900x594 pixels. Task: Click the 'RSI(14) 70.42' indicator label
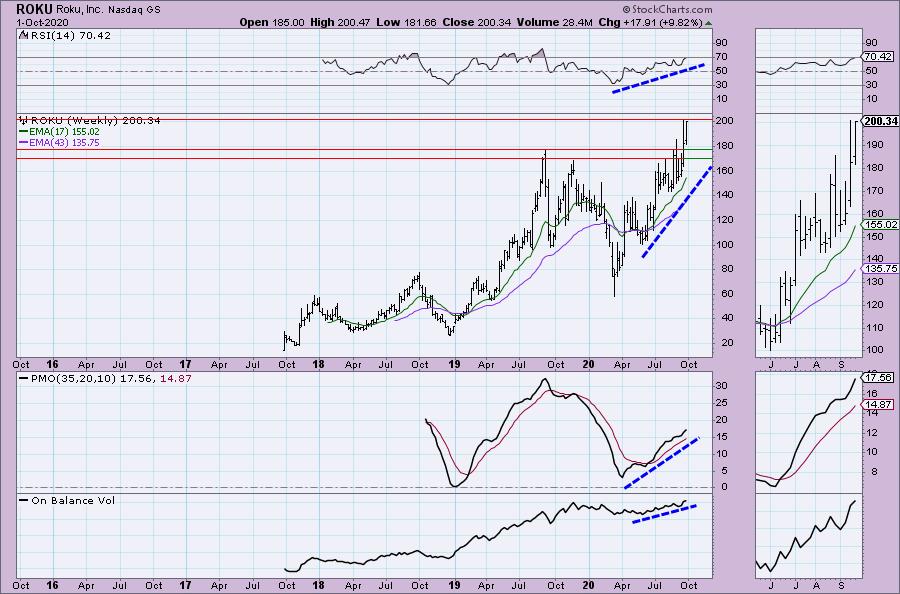(69, 35)
